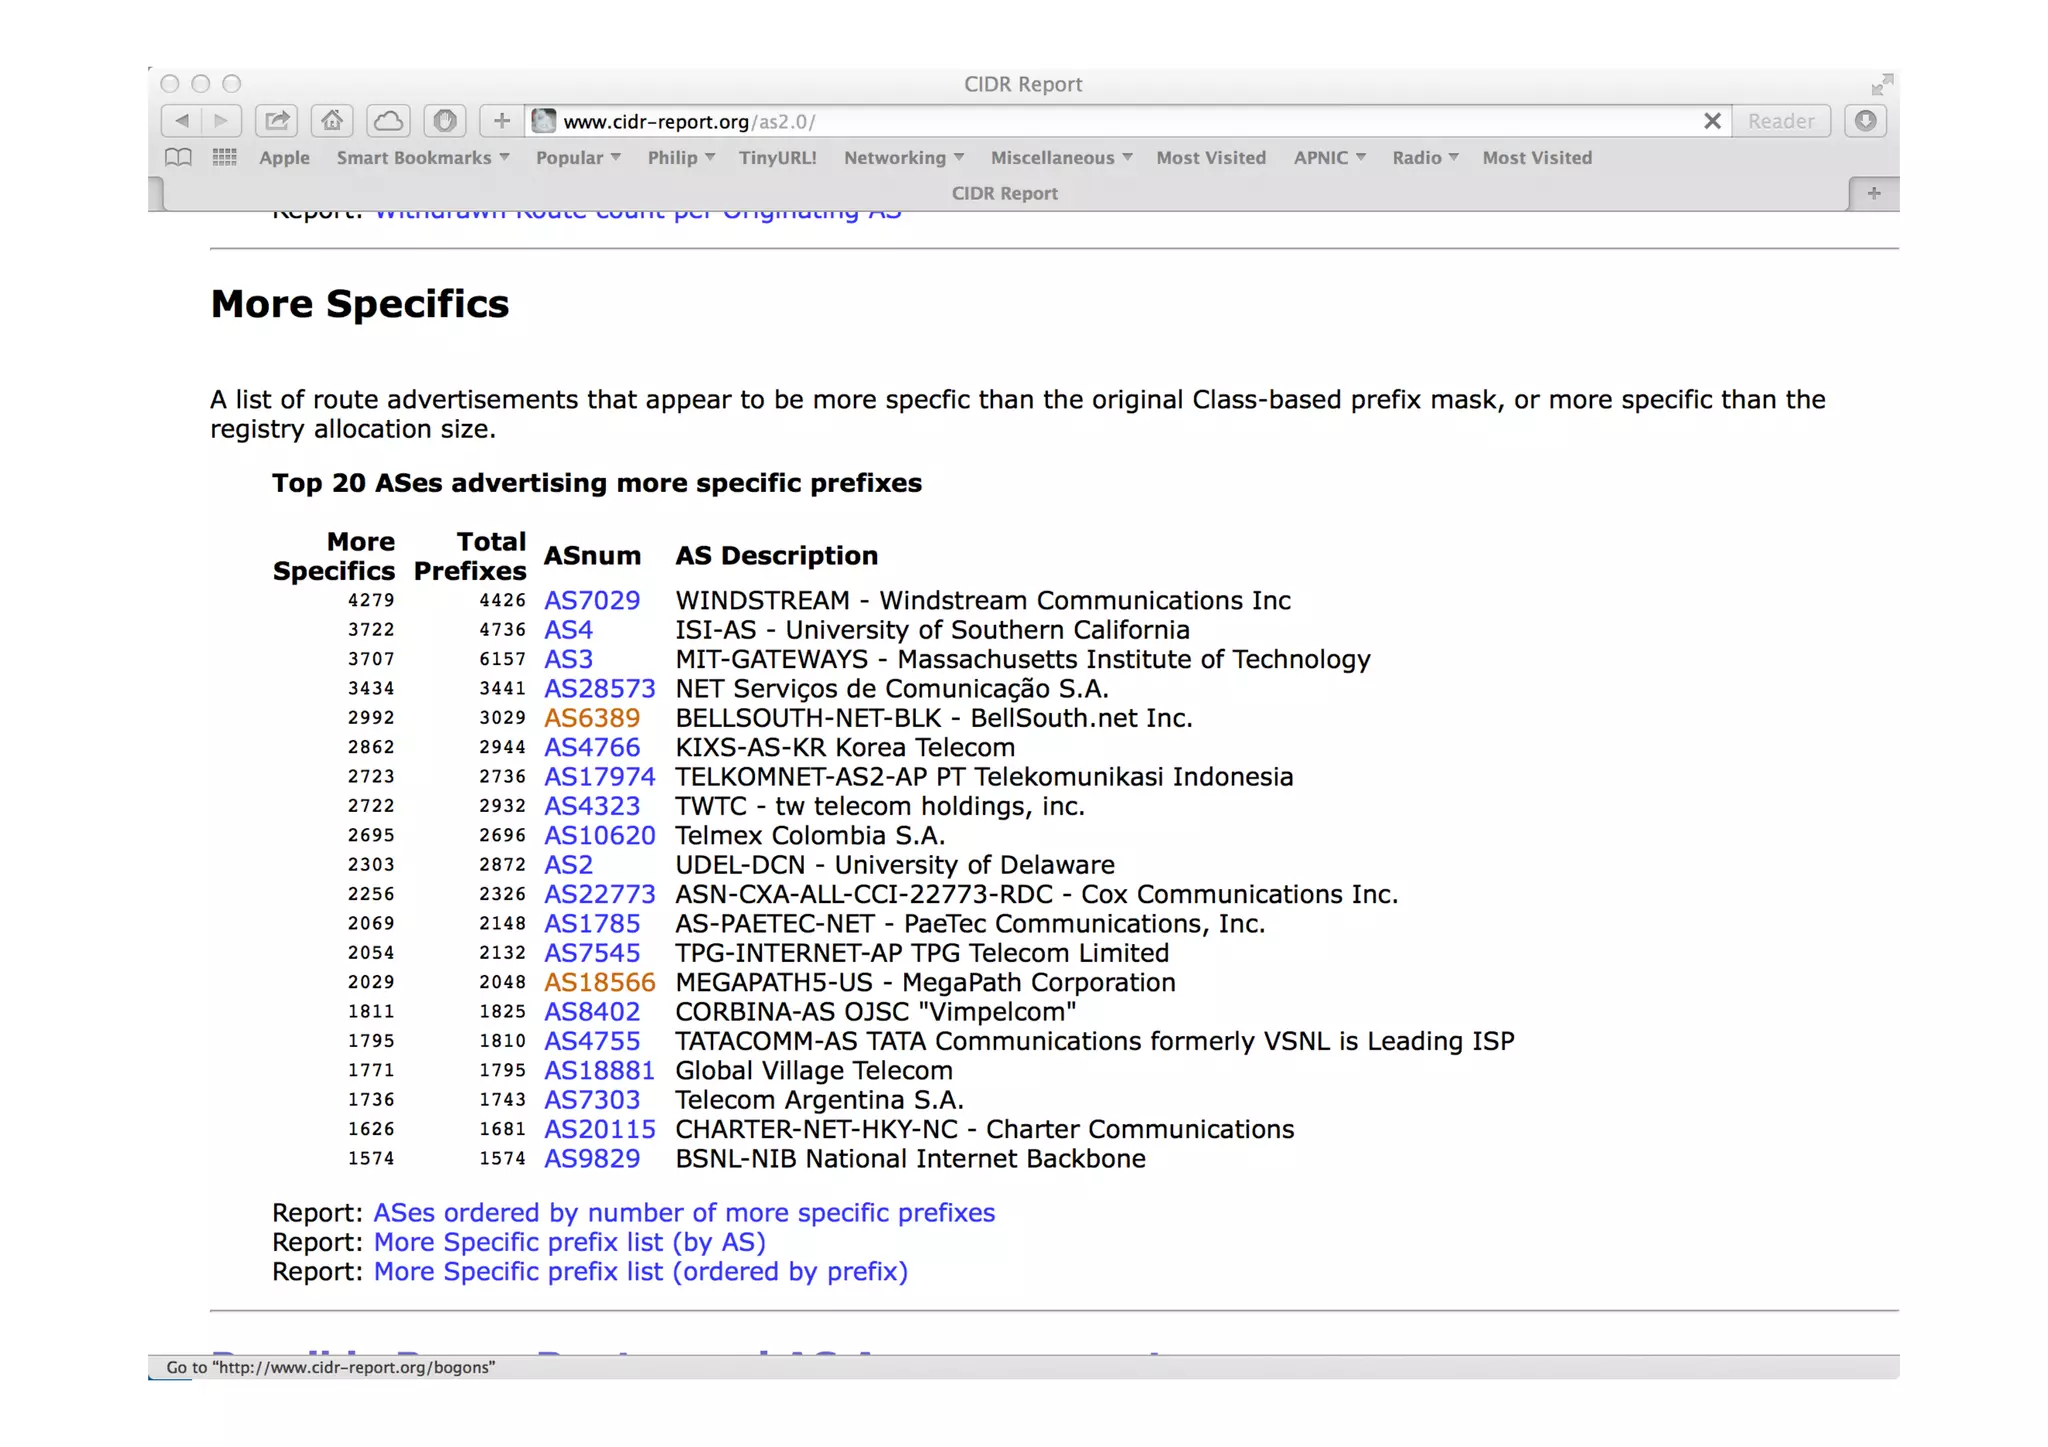2048x1447 pixels.
Task: Click the address bar URL field
Action: [x=1100, y=121]
